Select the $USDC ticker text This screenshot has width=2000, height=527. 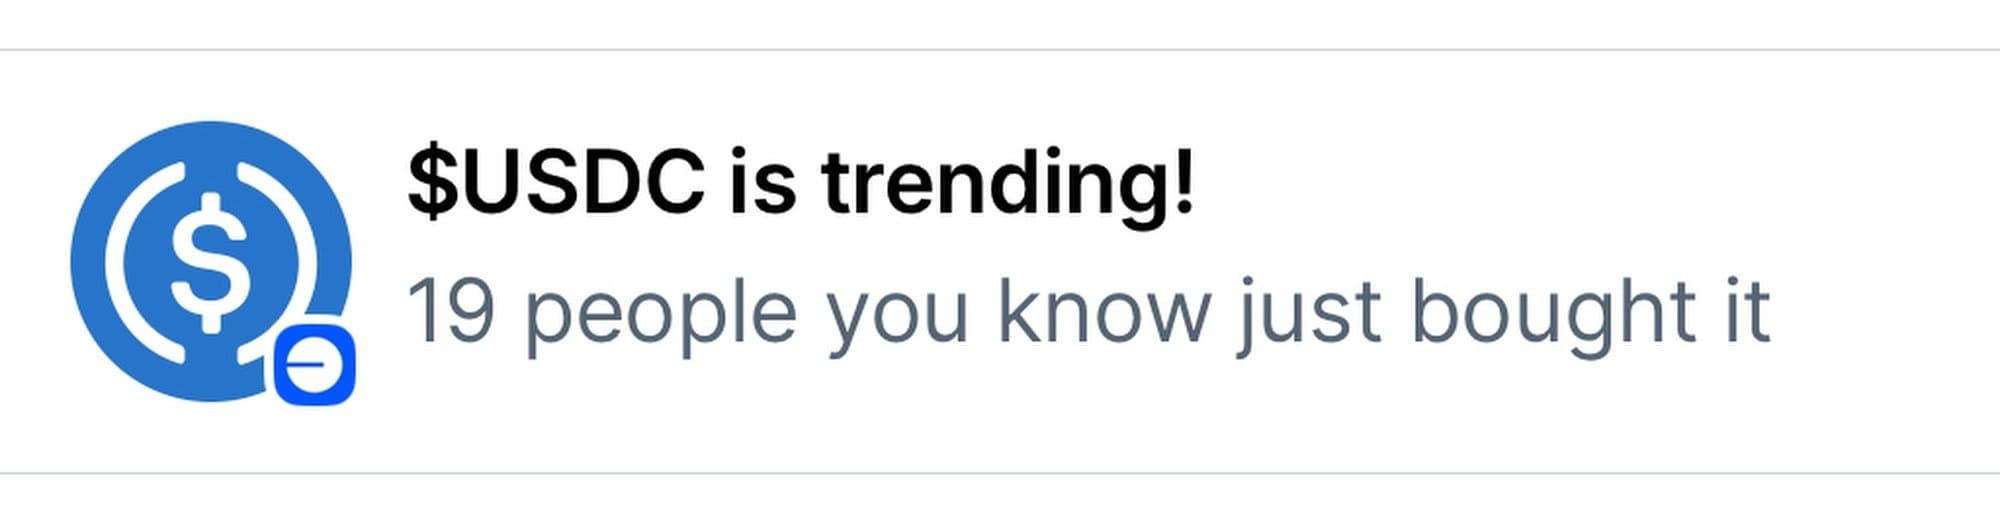(555, 184)
